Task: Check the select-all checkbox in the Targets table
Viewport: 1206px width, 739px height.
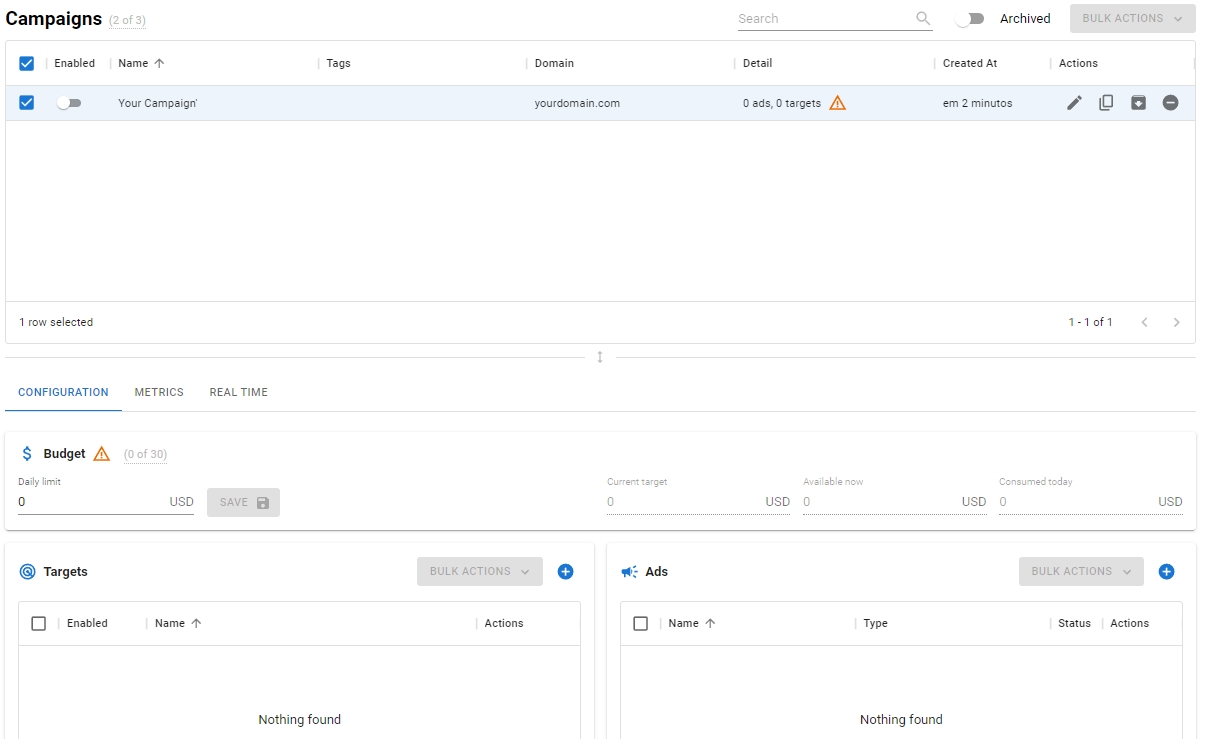Action: click(39, 624)
